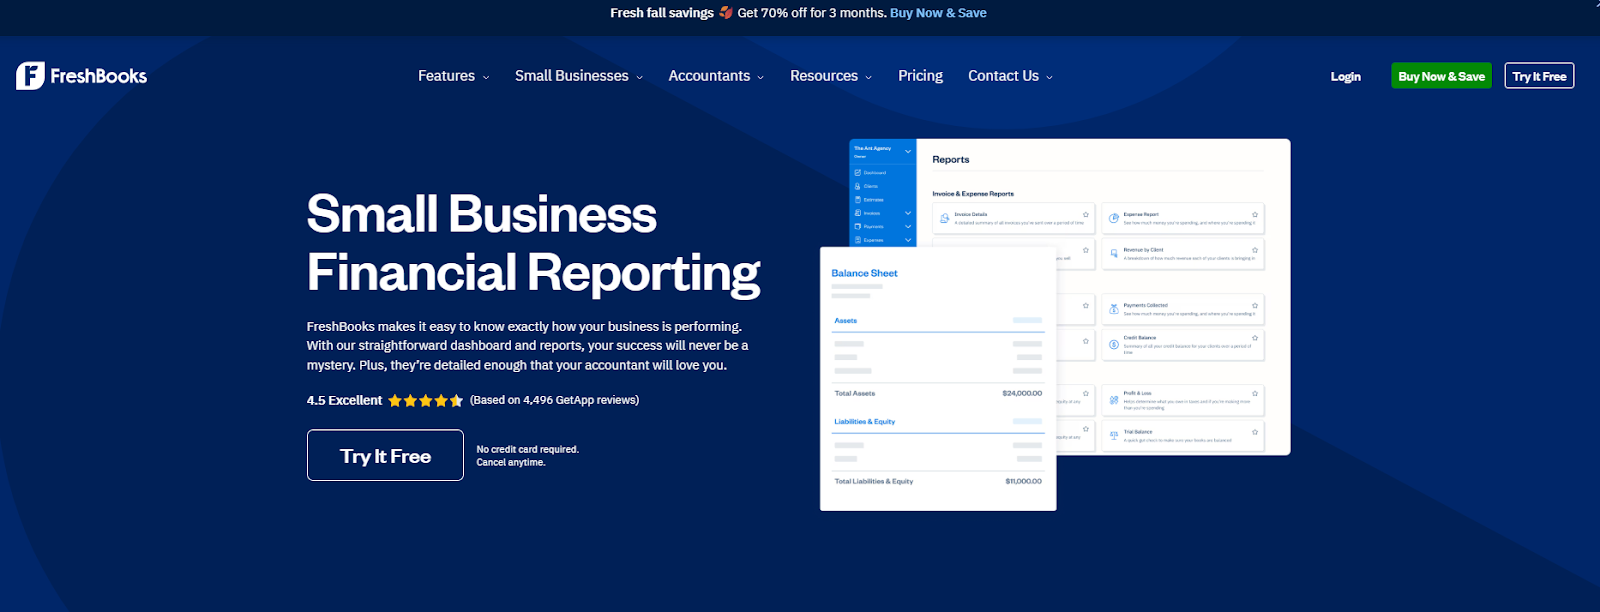Open the Credit Balance dollar-coin icon
The image size is (1600, 612).
[1114, 344]
